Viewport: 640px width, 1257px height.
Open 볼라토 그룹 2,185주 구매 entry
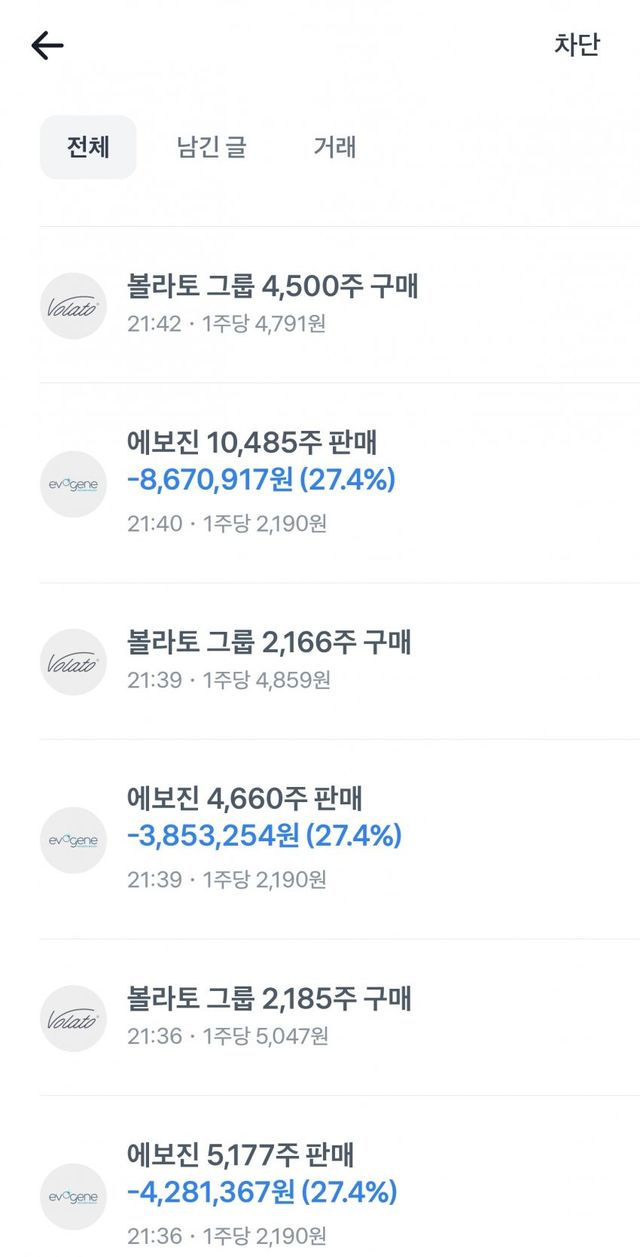coord(269,998)
